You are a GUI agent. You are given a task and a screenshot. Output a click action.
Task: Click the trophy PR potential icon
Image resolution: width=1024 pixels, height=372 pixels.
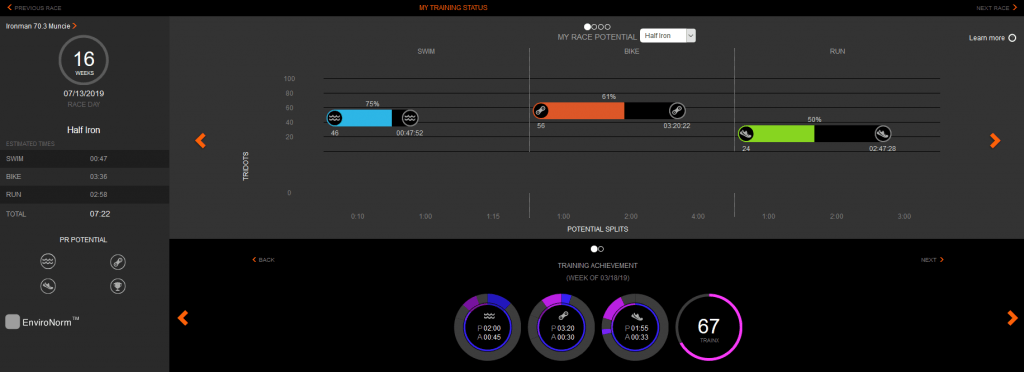click(x=118, y=286)
